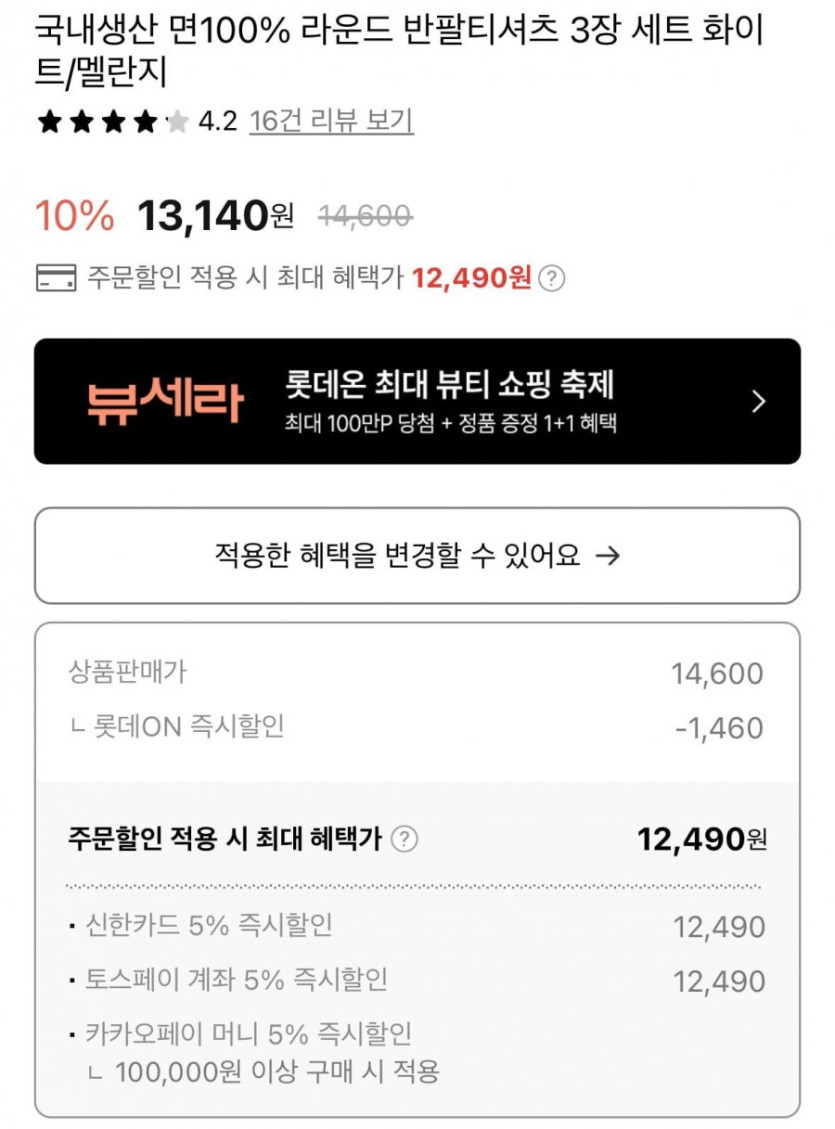Screen dimensions: 835x1129
Task: Select the 카카오페이 머니 5% 즉시할인 option
Action: pos(248,1034)
